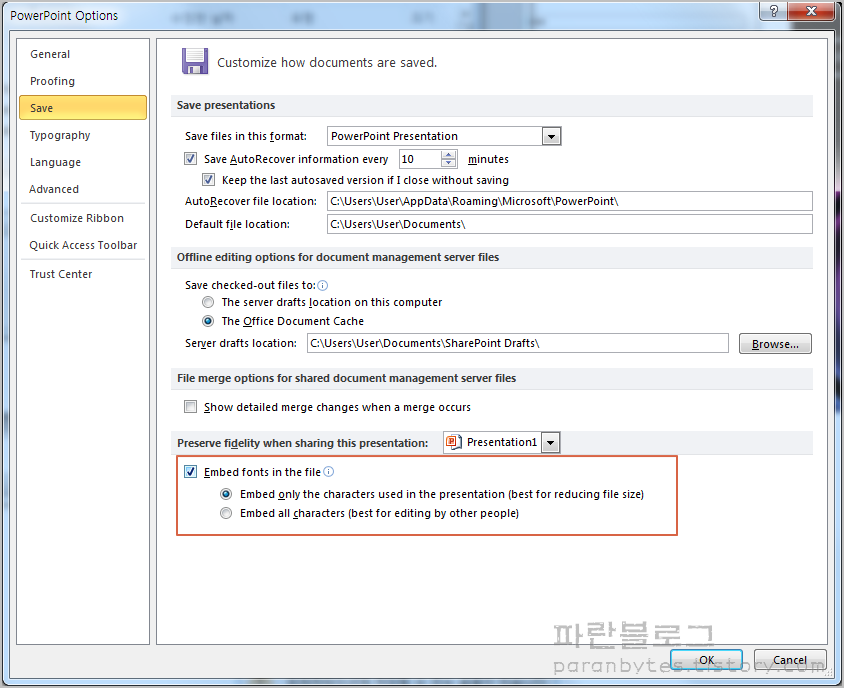Click the Help question mark button
Screen dimensions: 844x688
[x=773, y=11]
